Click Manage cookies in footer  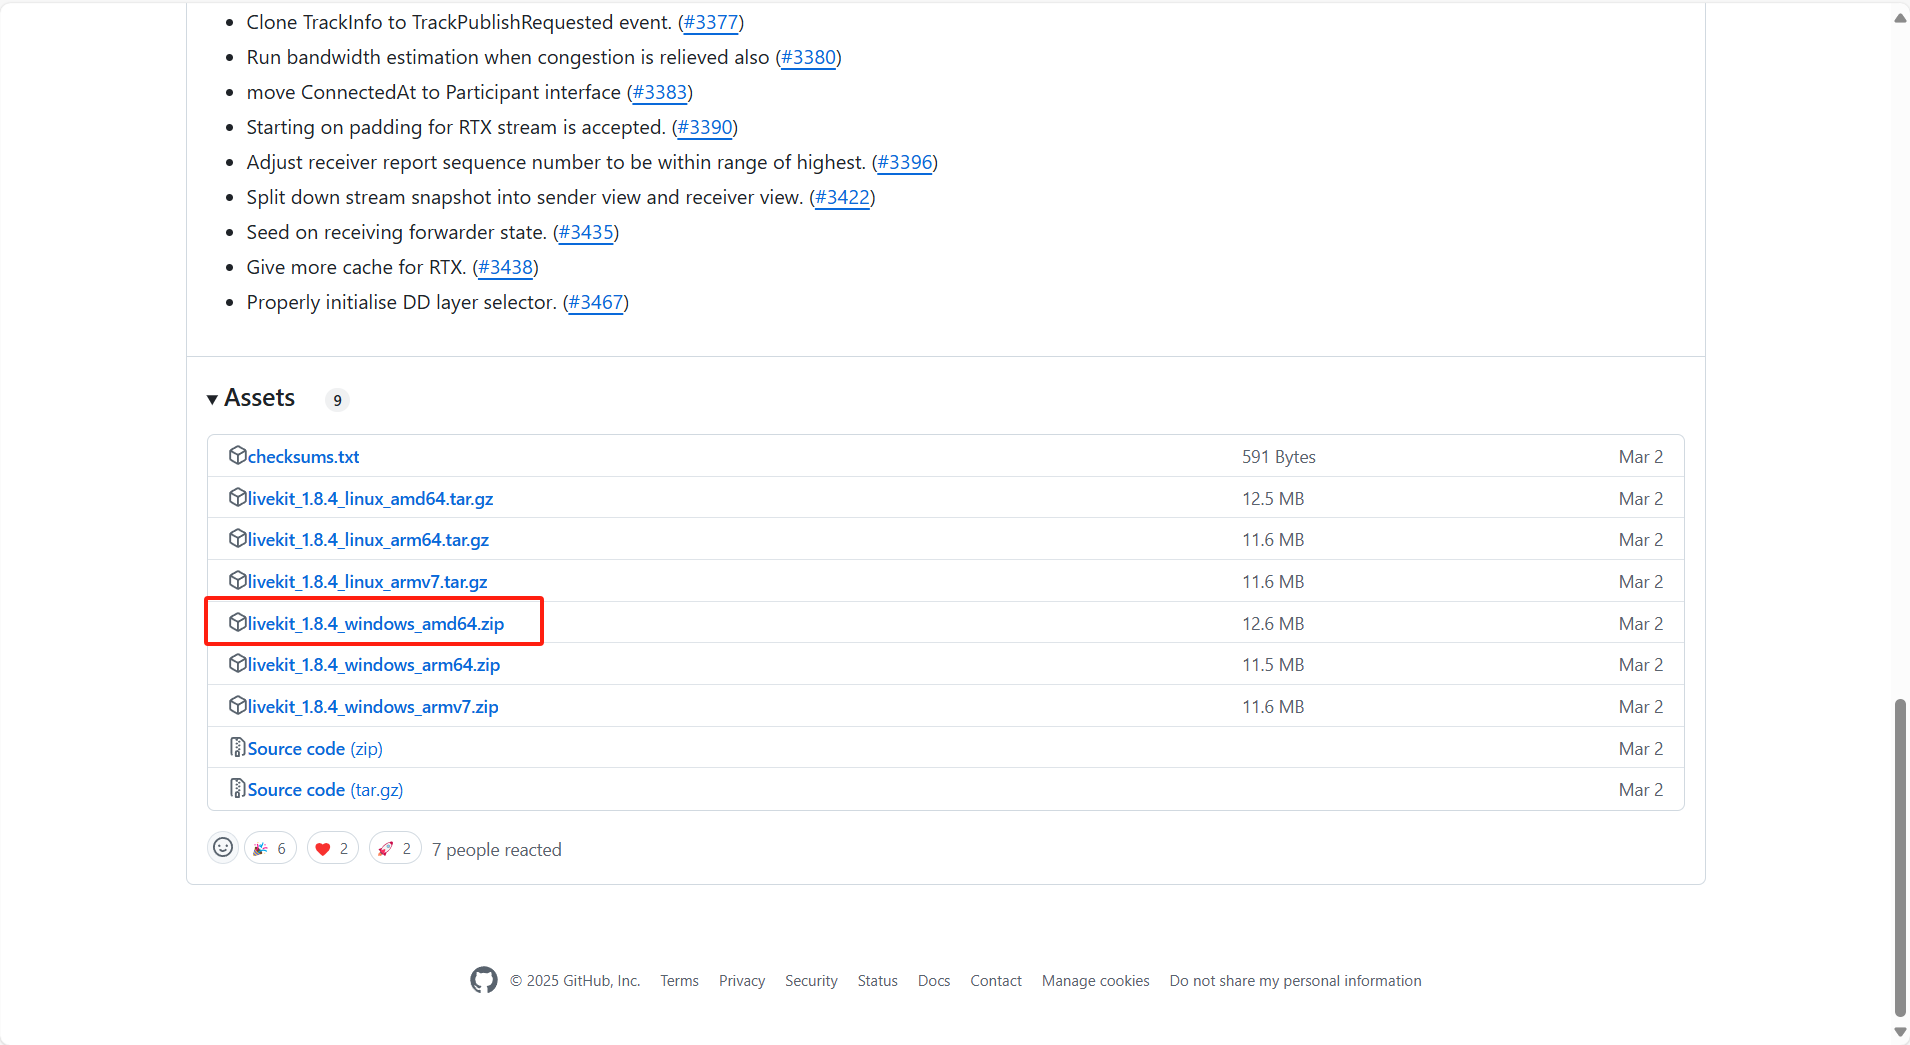[1096, 981]
